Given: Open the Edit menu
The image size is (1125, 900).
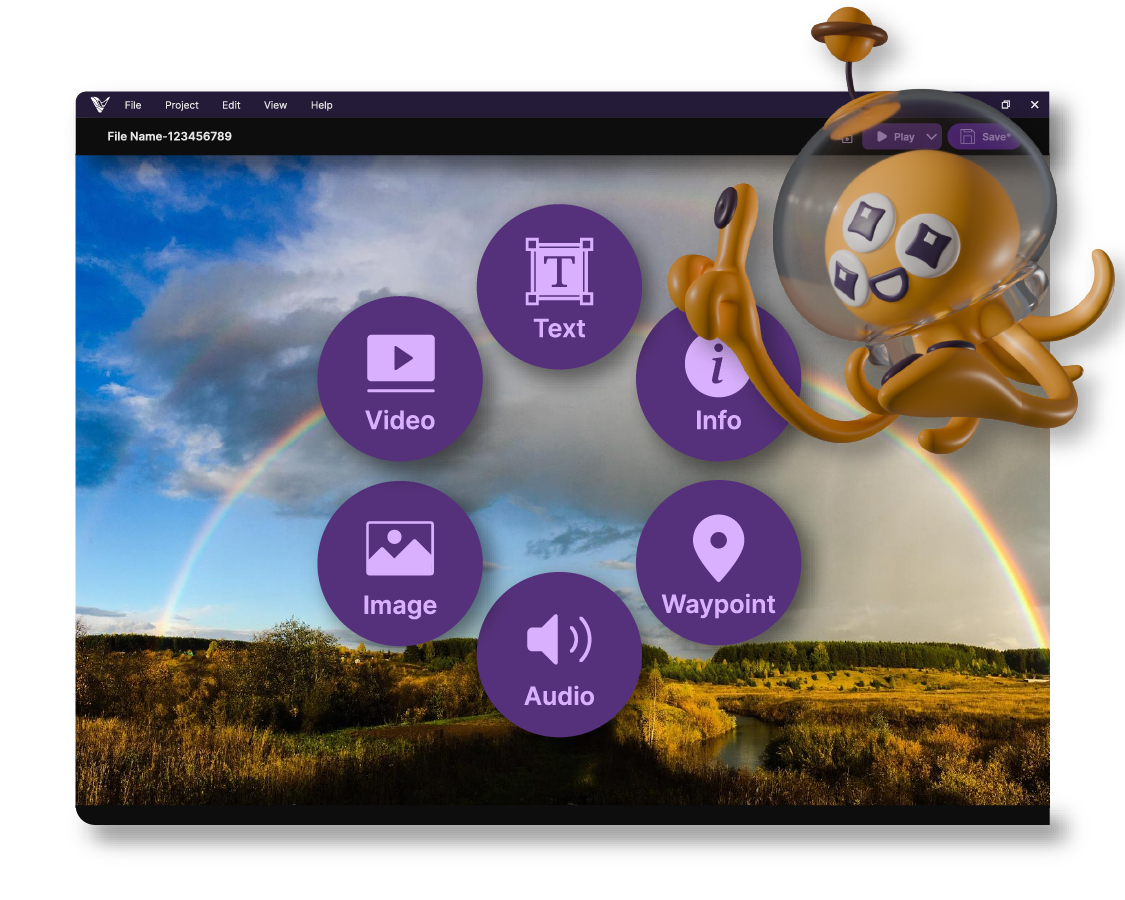Looking at the screenshot, I should pyautogui.click(x=231, y=105).
